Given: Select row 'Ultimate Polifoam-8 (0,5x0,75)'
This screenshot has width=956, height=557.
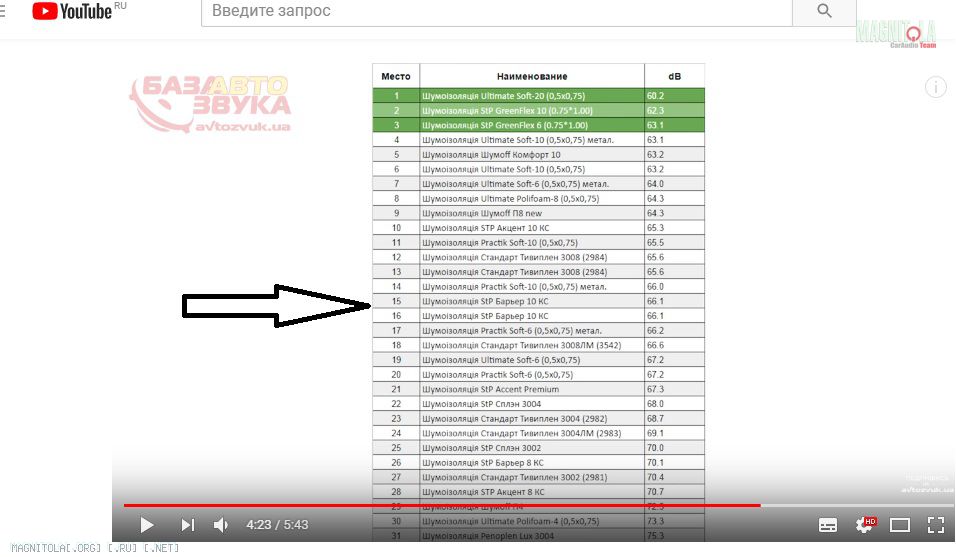Looking at the screenshot, I should (x=539, y=199).
